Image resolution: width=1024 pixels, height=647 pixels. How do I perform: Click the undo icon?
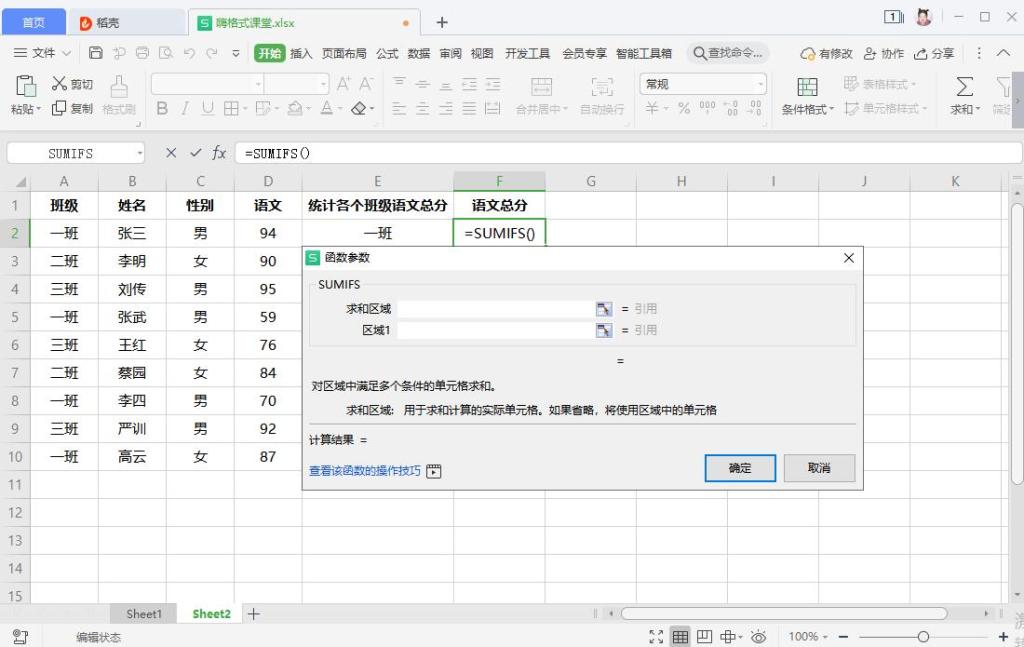pyautogui.click(x=190, y=53)
